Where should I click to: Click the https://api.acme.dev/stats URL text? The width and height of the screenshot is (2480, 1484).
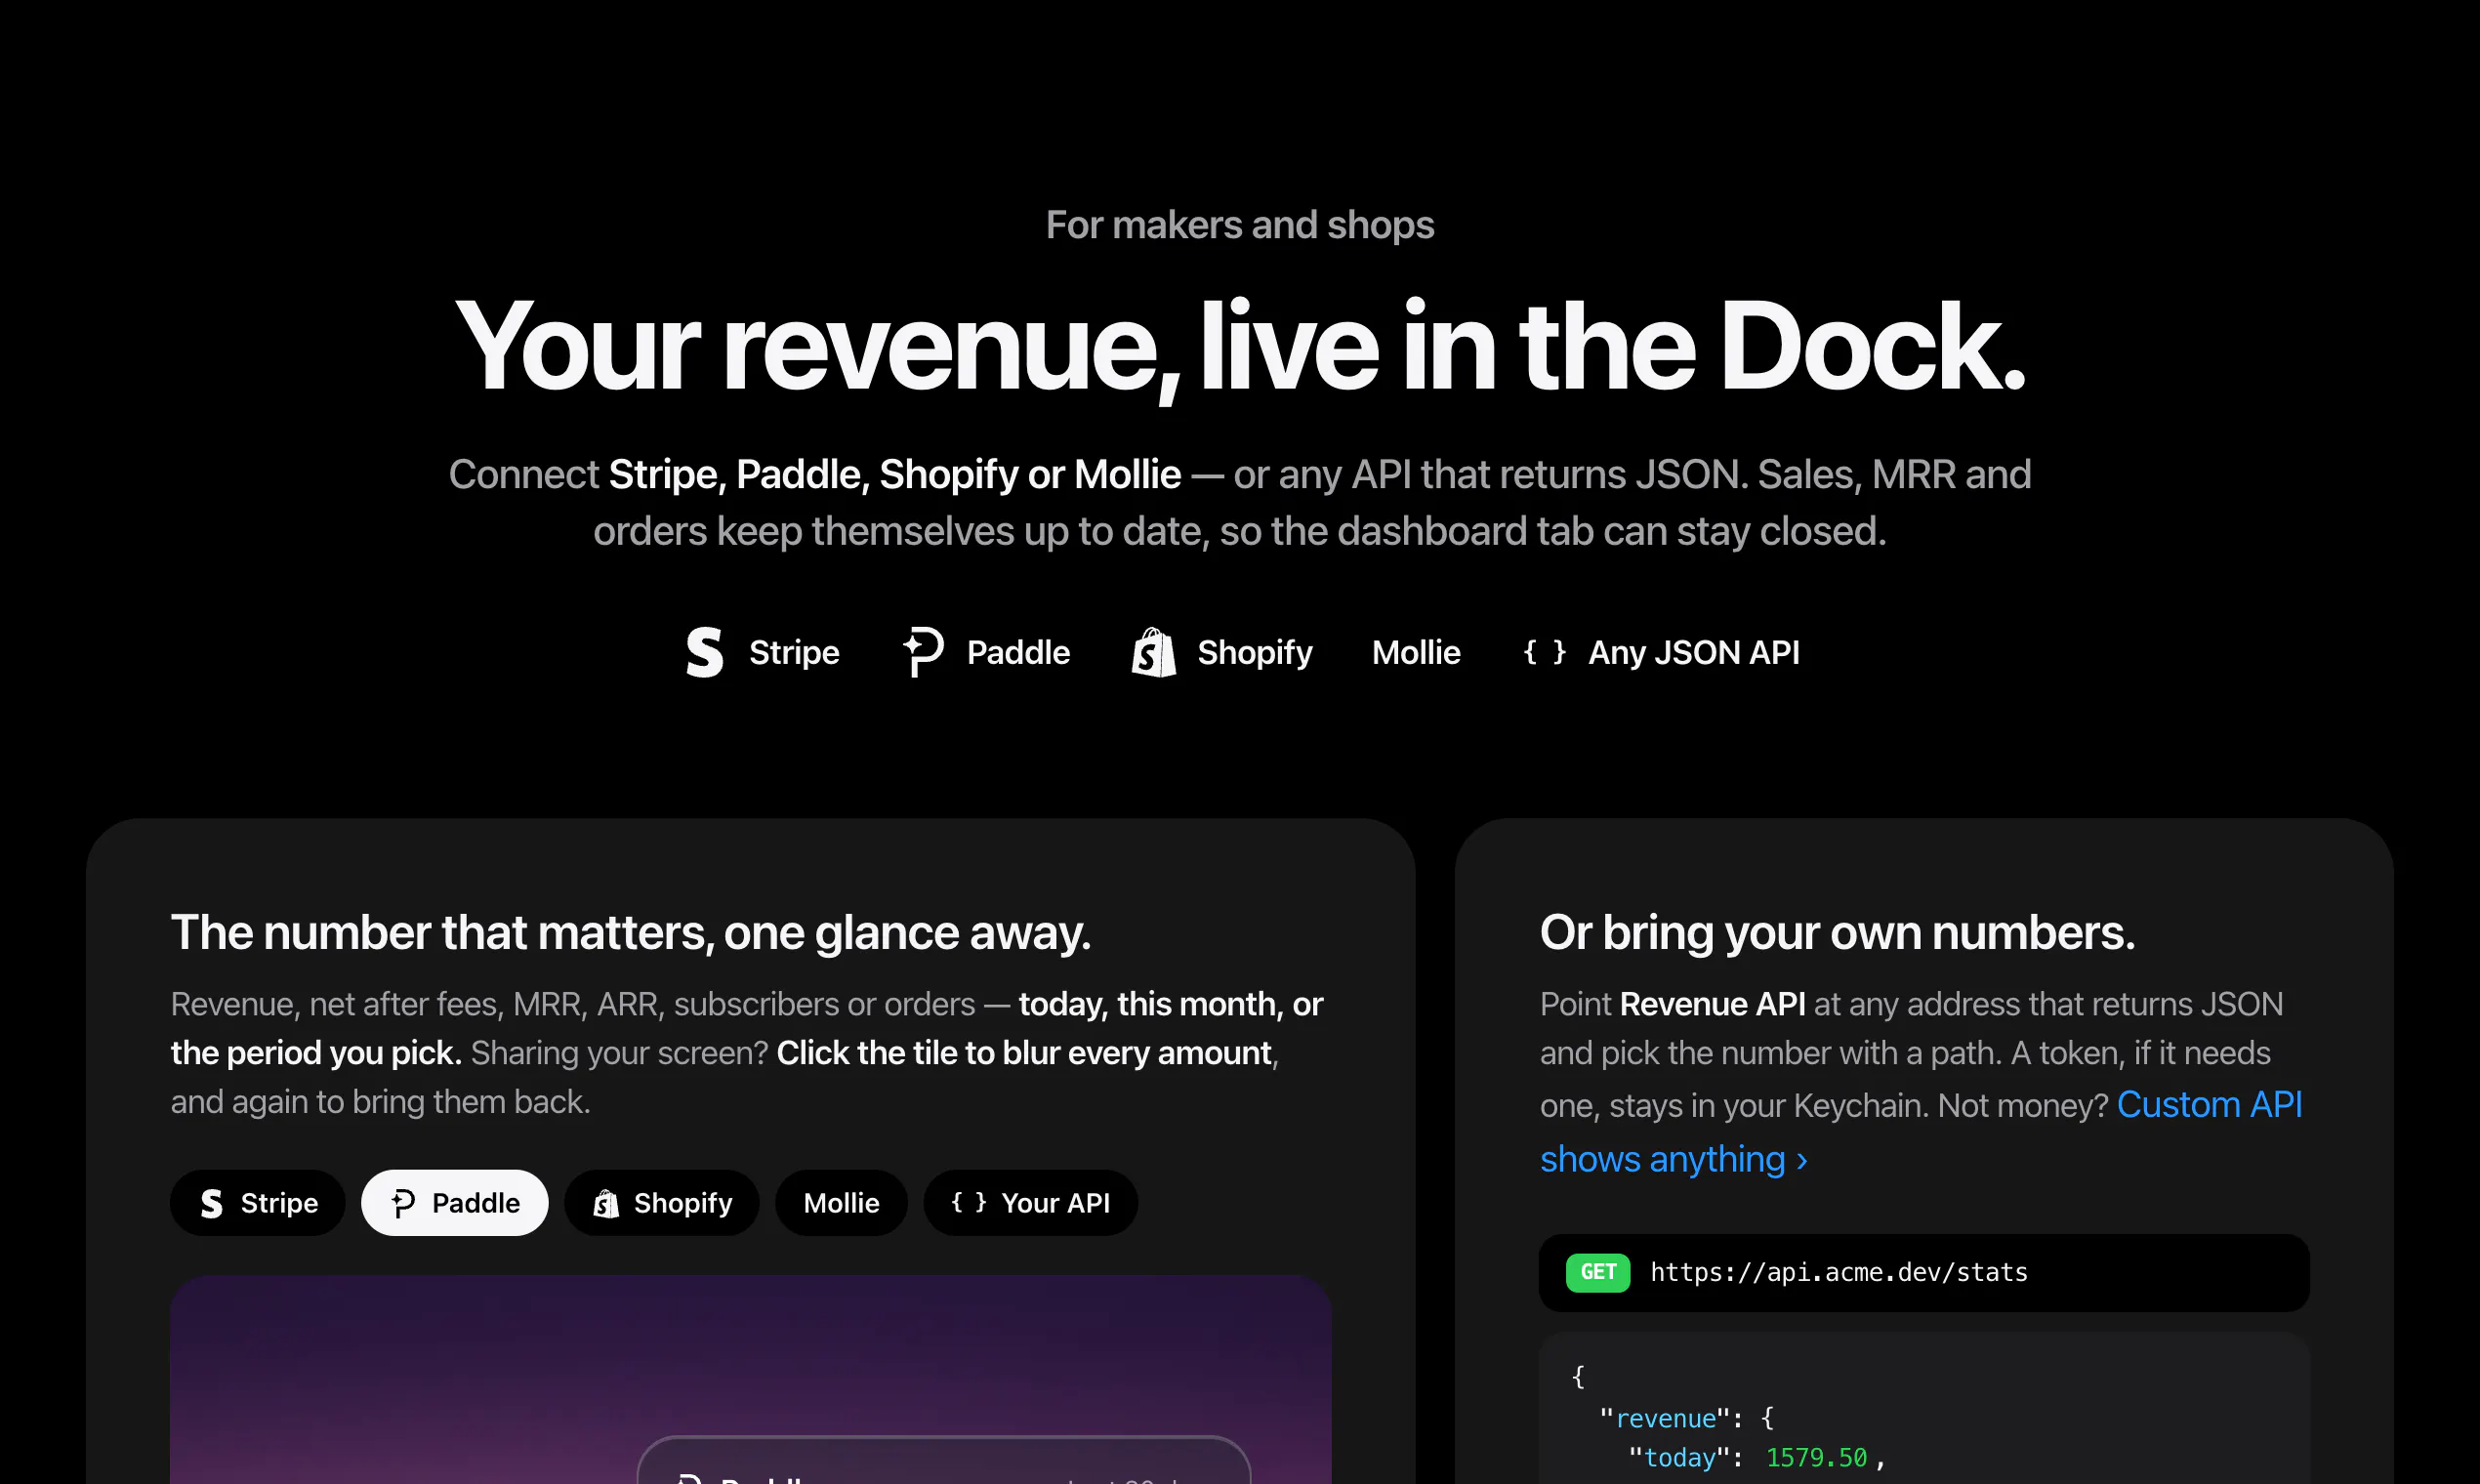click(1839, 1272)
